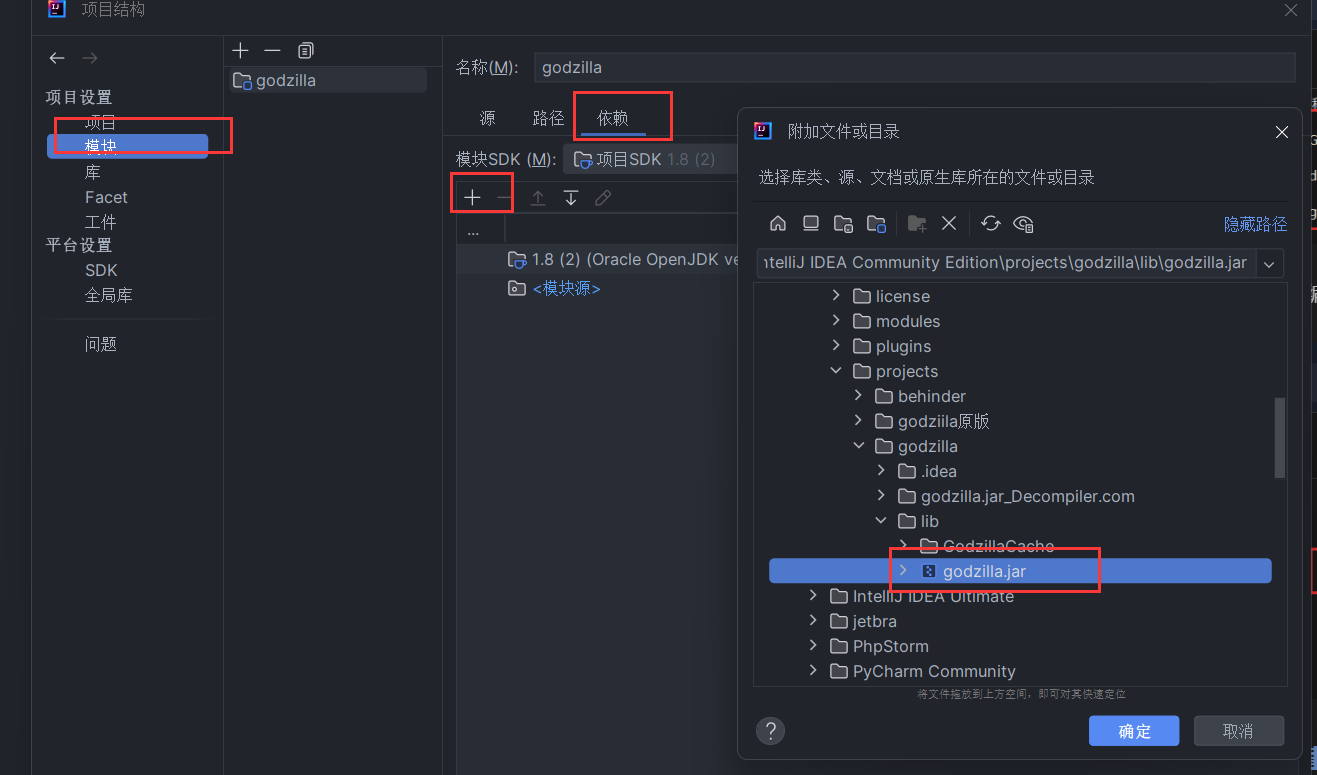The height and width of the screenshot is (775, 1317).
Task: Open Facet settings section
Action: 106,197
